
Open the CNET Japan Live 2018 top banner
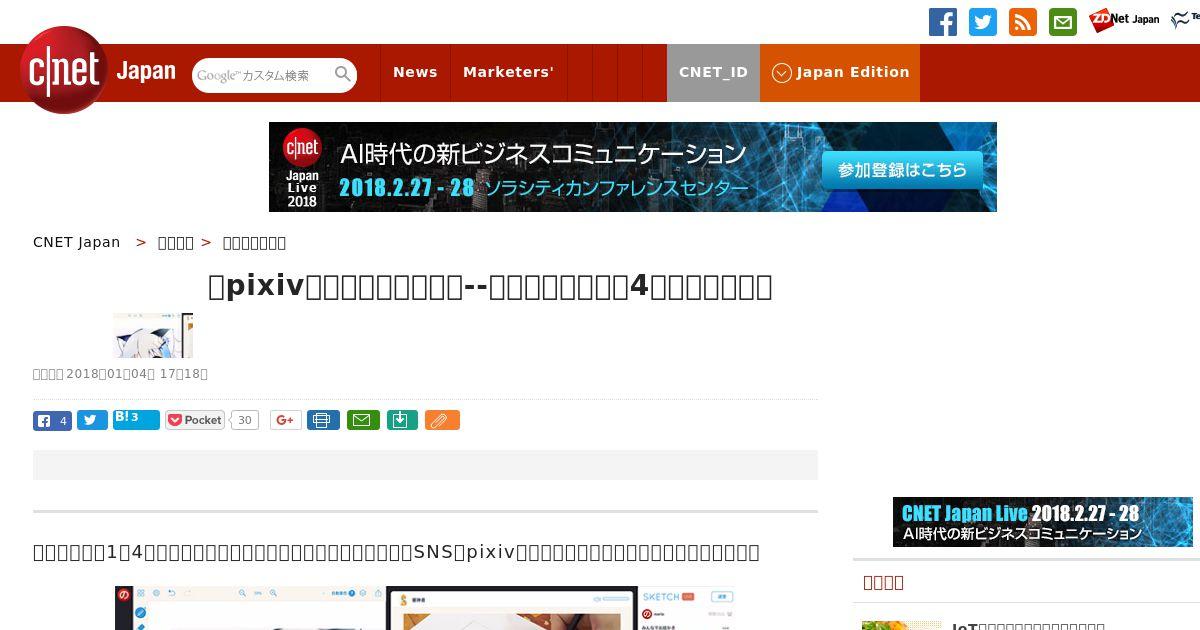(x=633, y=167)
